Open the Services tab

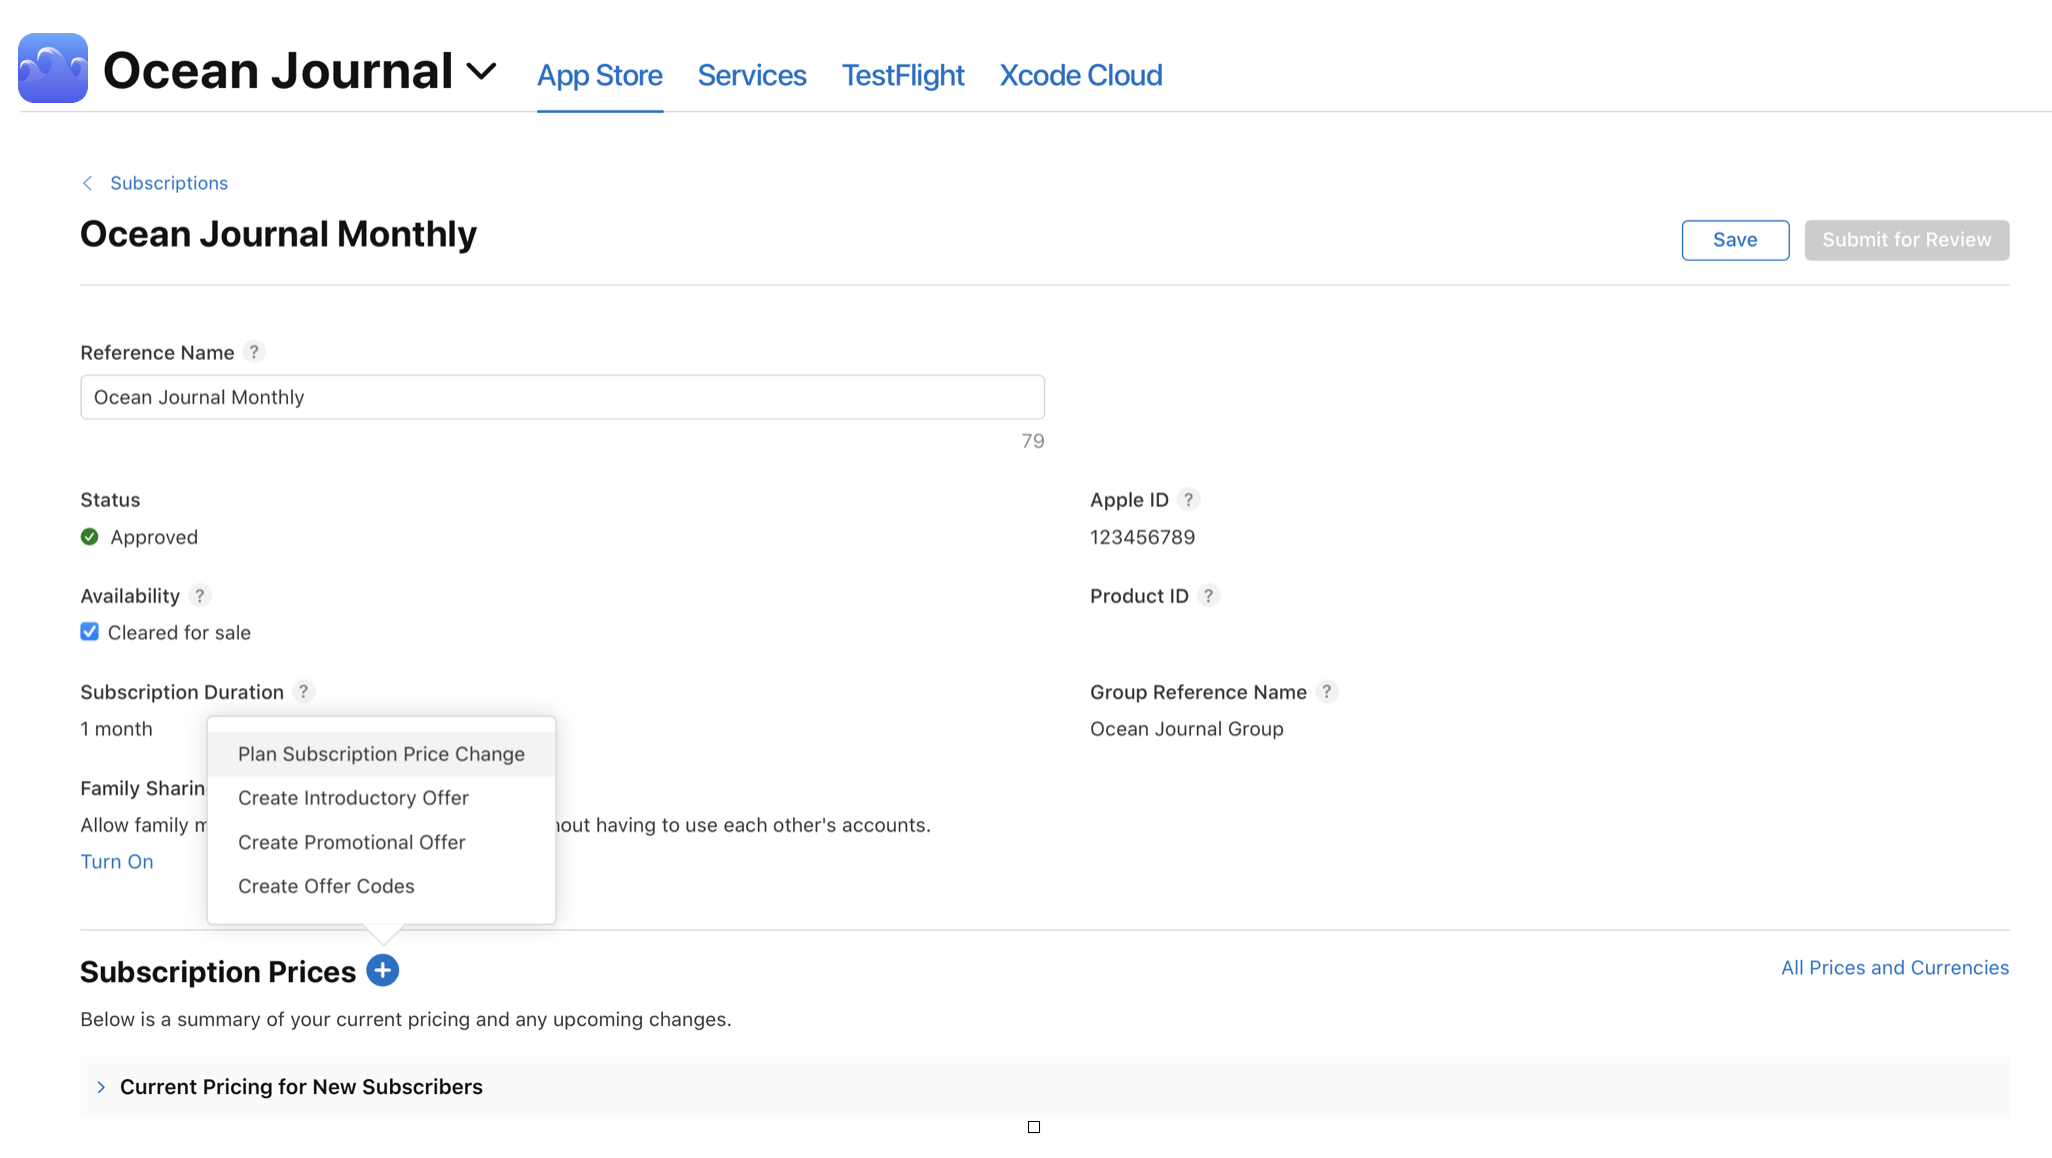point(751,75)
